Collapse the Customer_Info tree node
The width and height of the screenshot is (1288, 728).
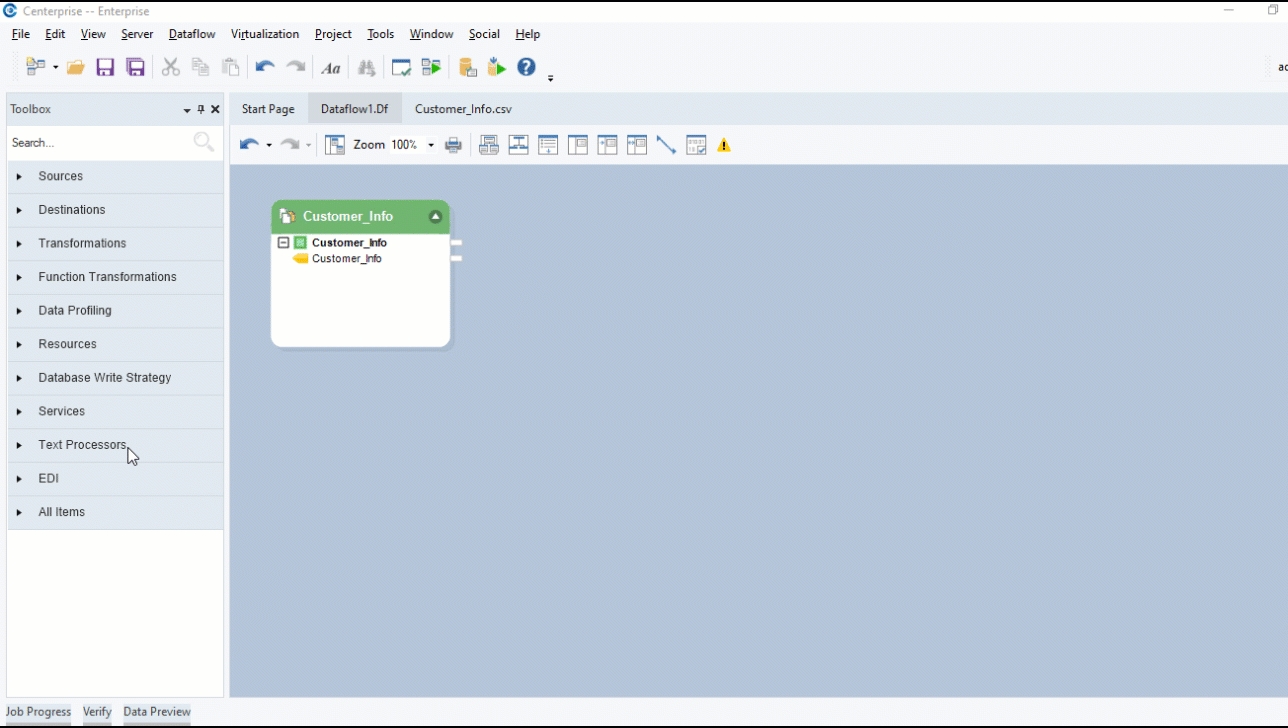coord(283,242)
